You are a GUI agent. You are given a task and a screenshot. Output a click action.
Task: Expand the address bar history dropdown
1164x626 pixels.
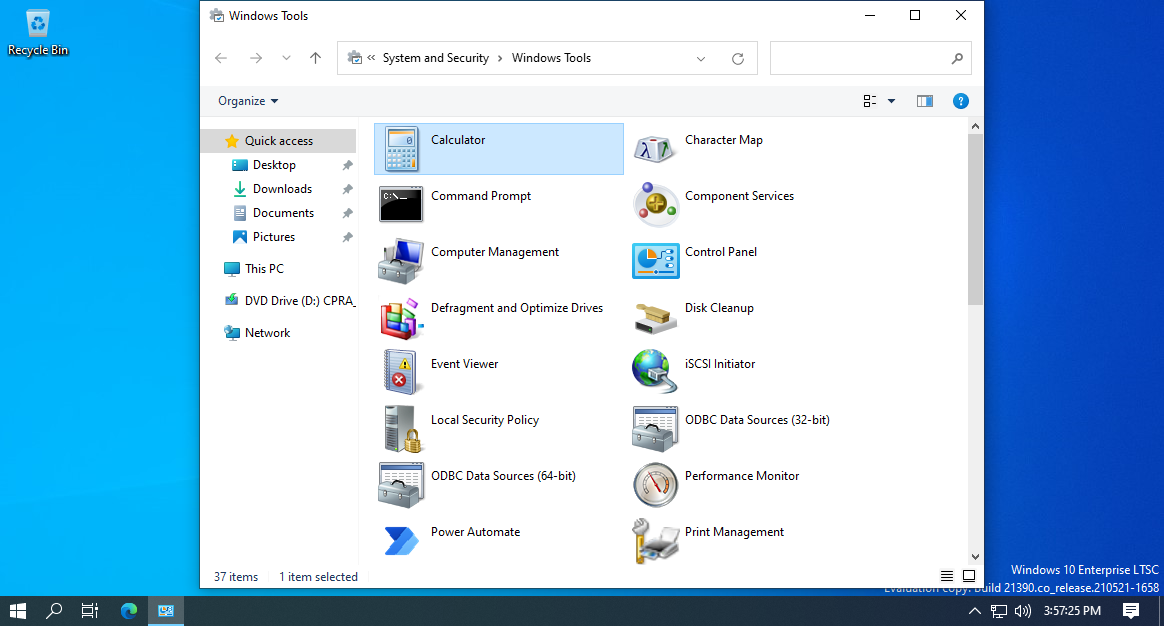click(x=701, y=58)
